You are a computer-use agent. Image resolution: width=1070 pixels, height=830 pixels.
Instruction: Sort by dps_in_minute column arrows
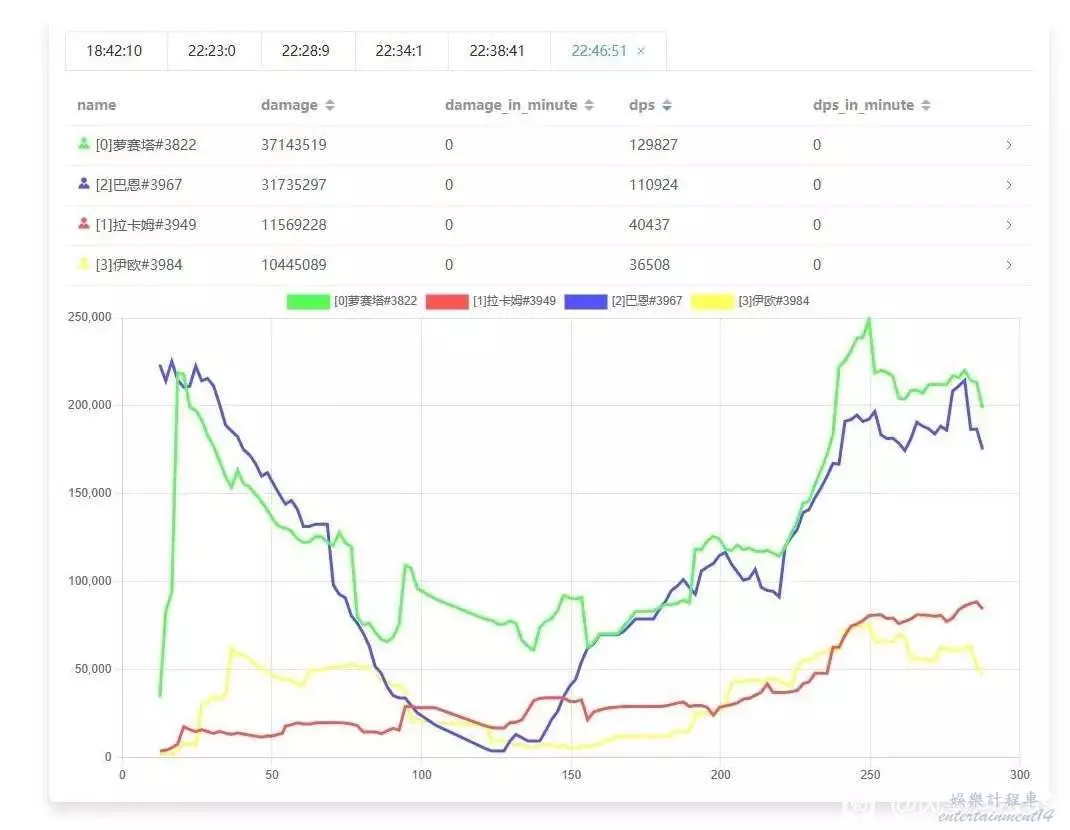click(x=926, y=105)
